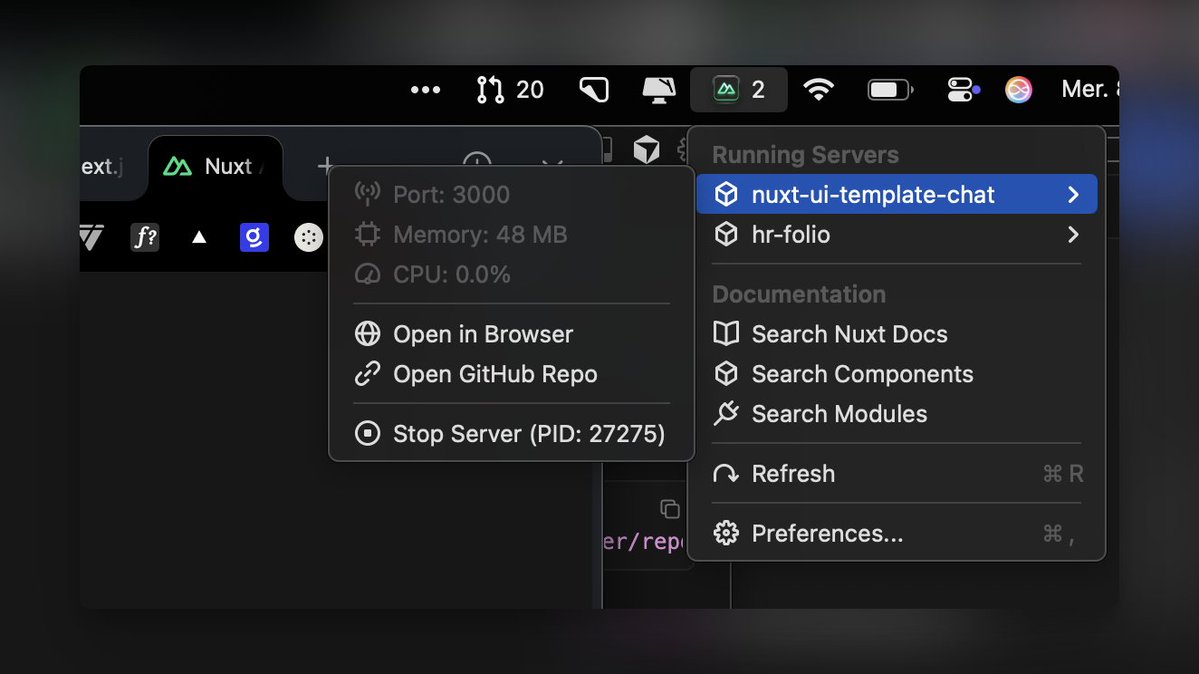The width and height of the screenshot is (1199, 674).
Task: Click the blue g extension icon
Action: point(254,237)
